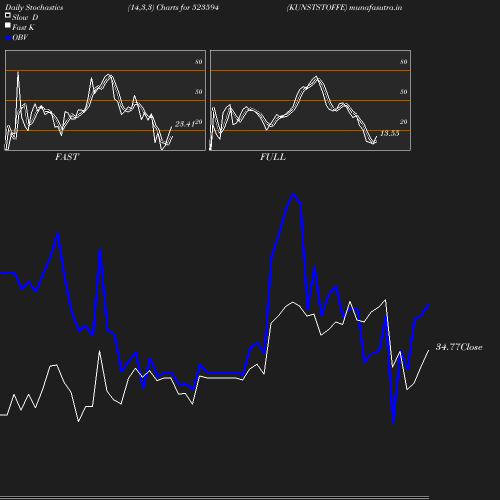The image size is (500, 500).
Task: Click the 23.41 value in FAST chart
Action: click(x=185, y=124)
